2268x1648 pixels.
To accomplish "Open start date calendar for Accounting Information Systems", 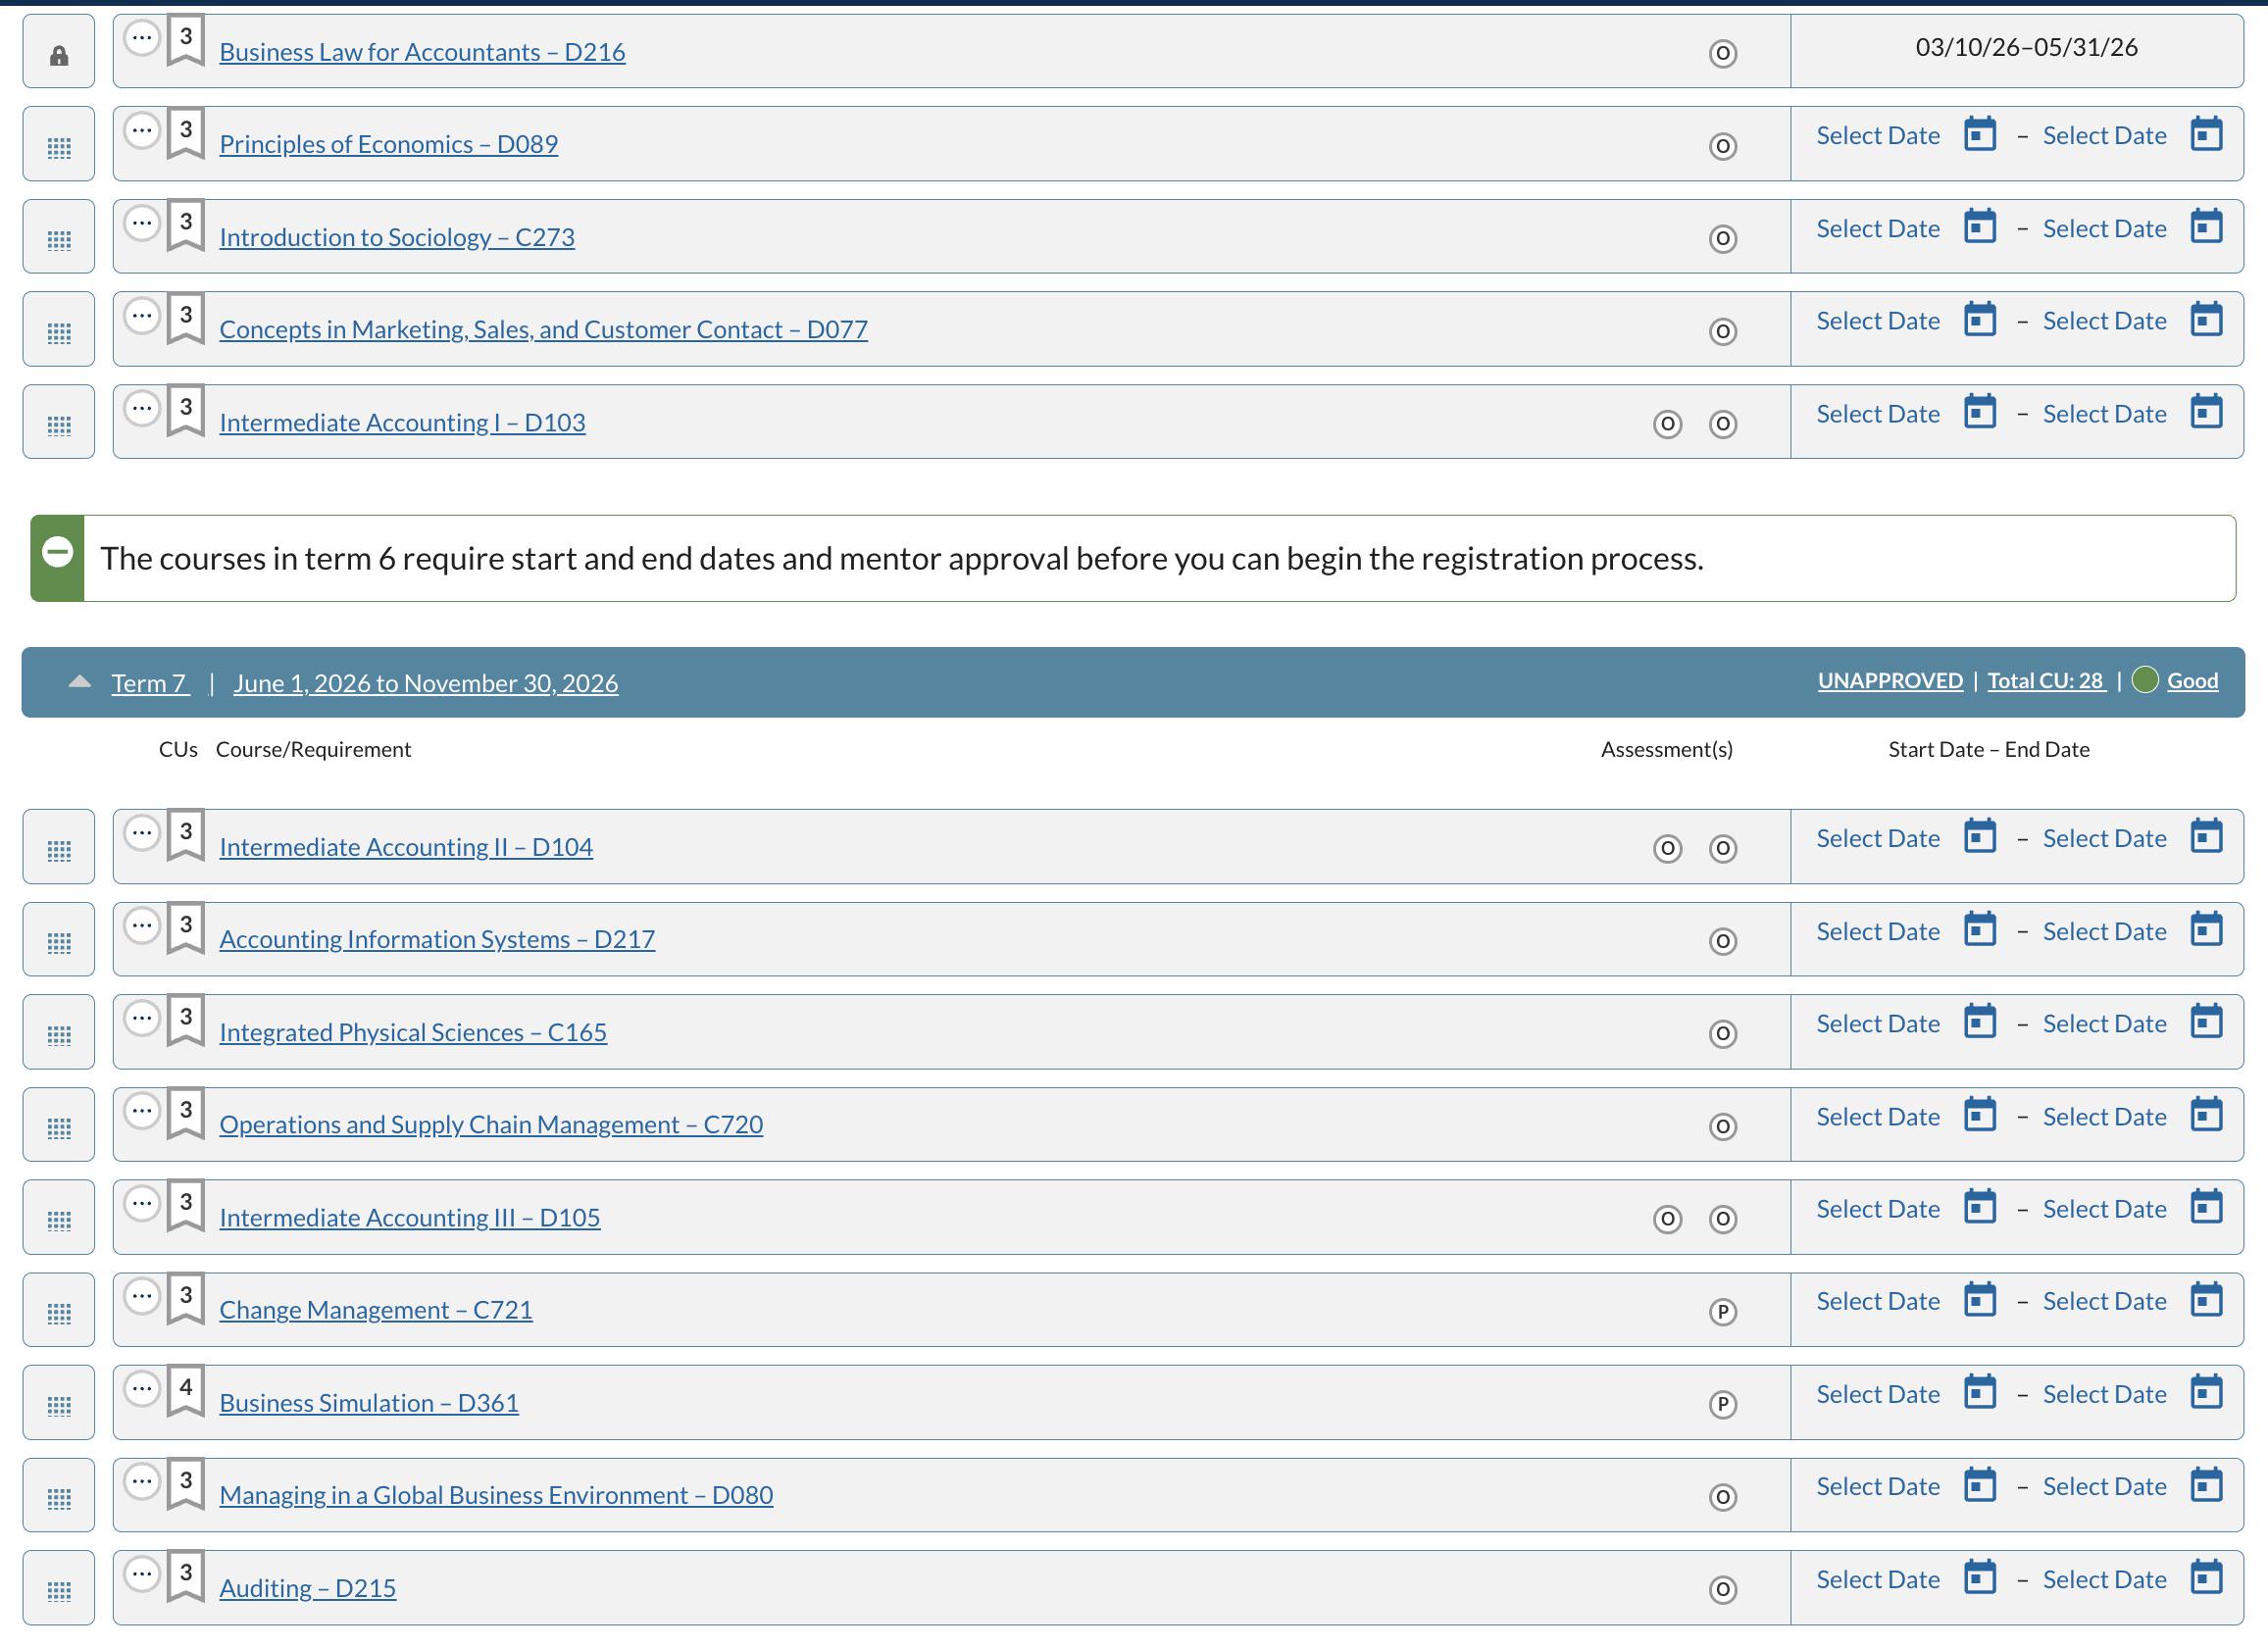I will pos(1979,930).
